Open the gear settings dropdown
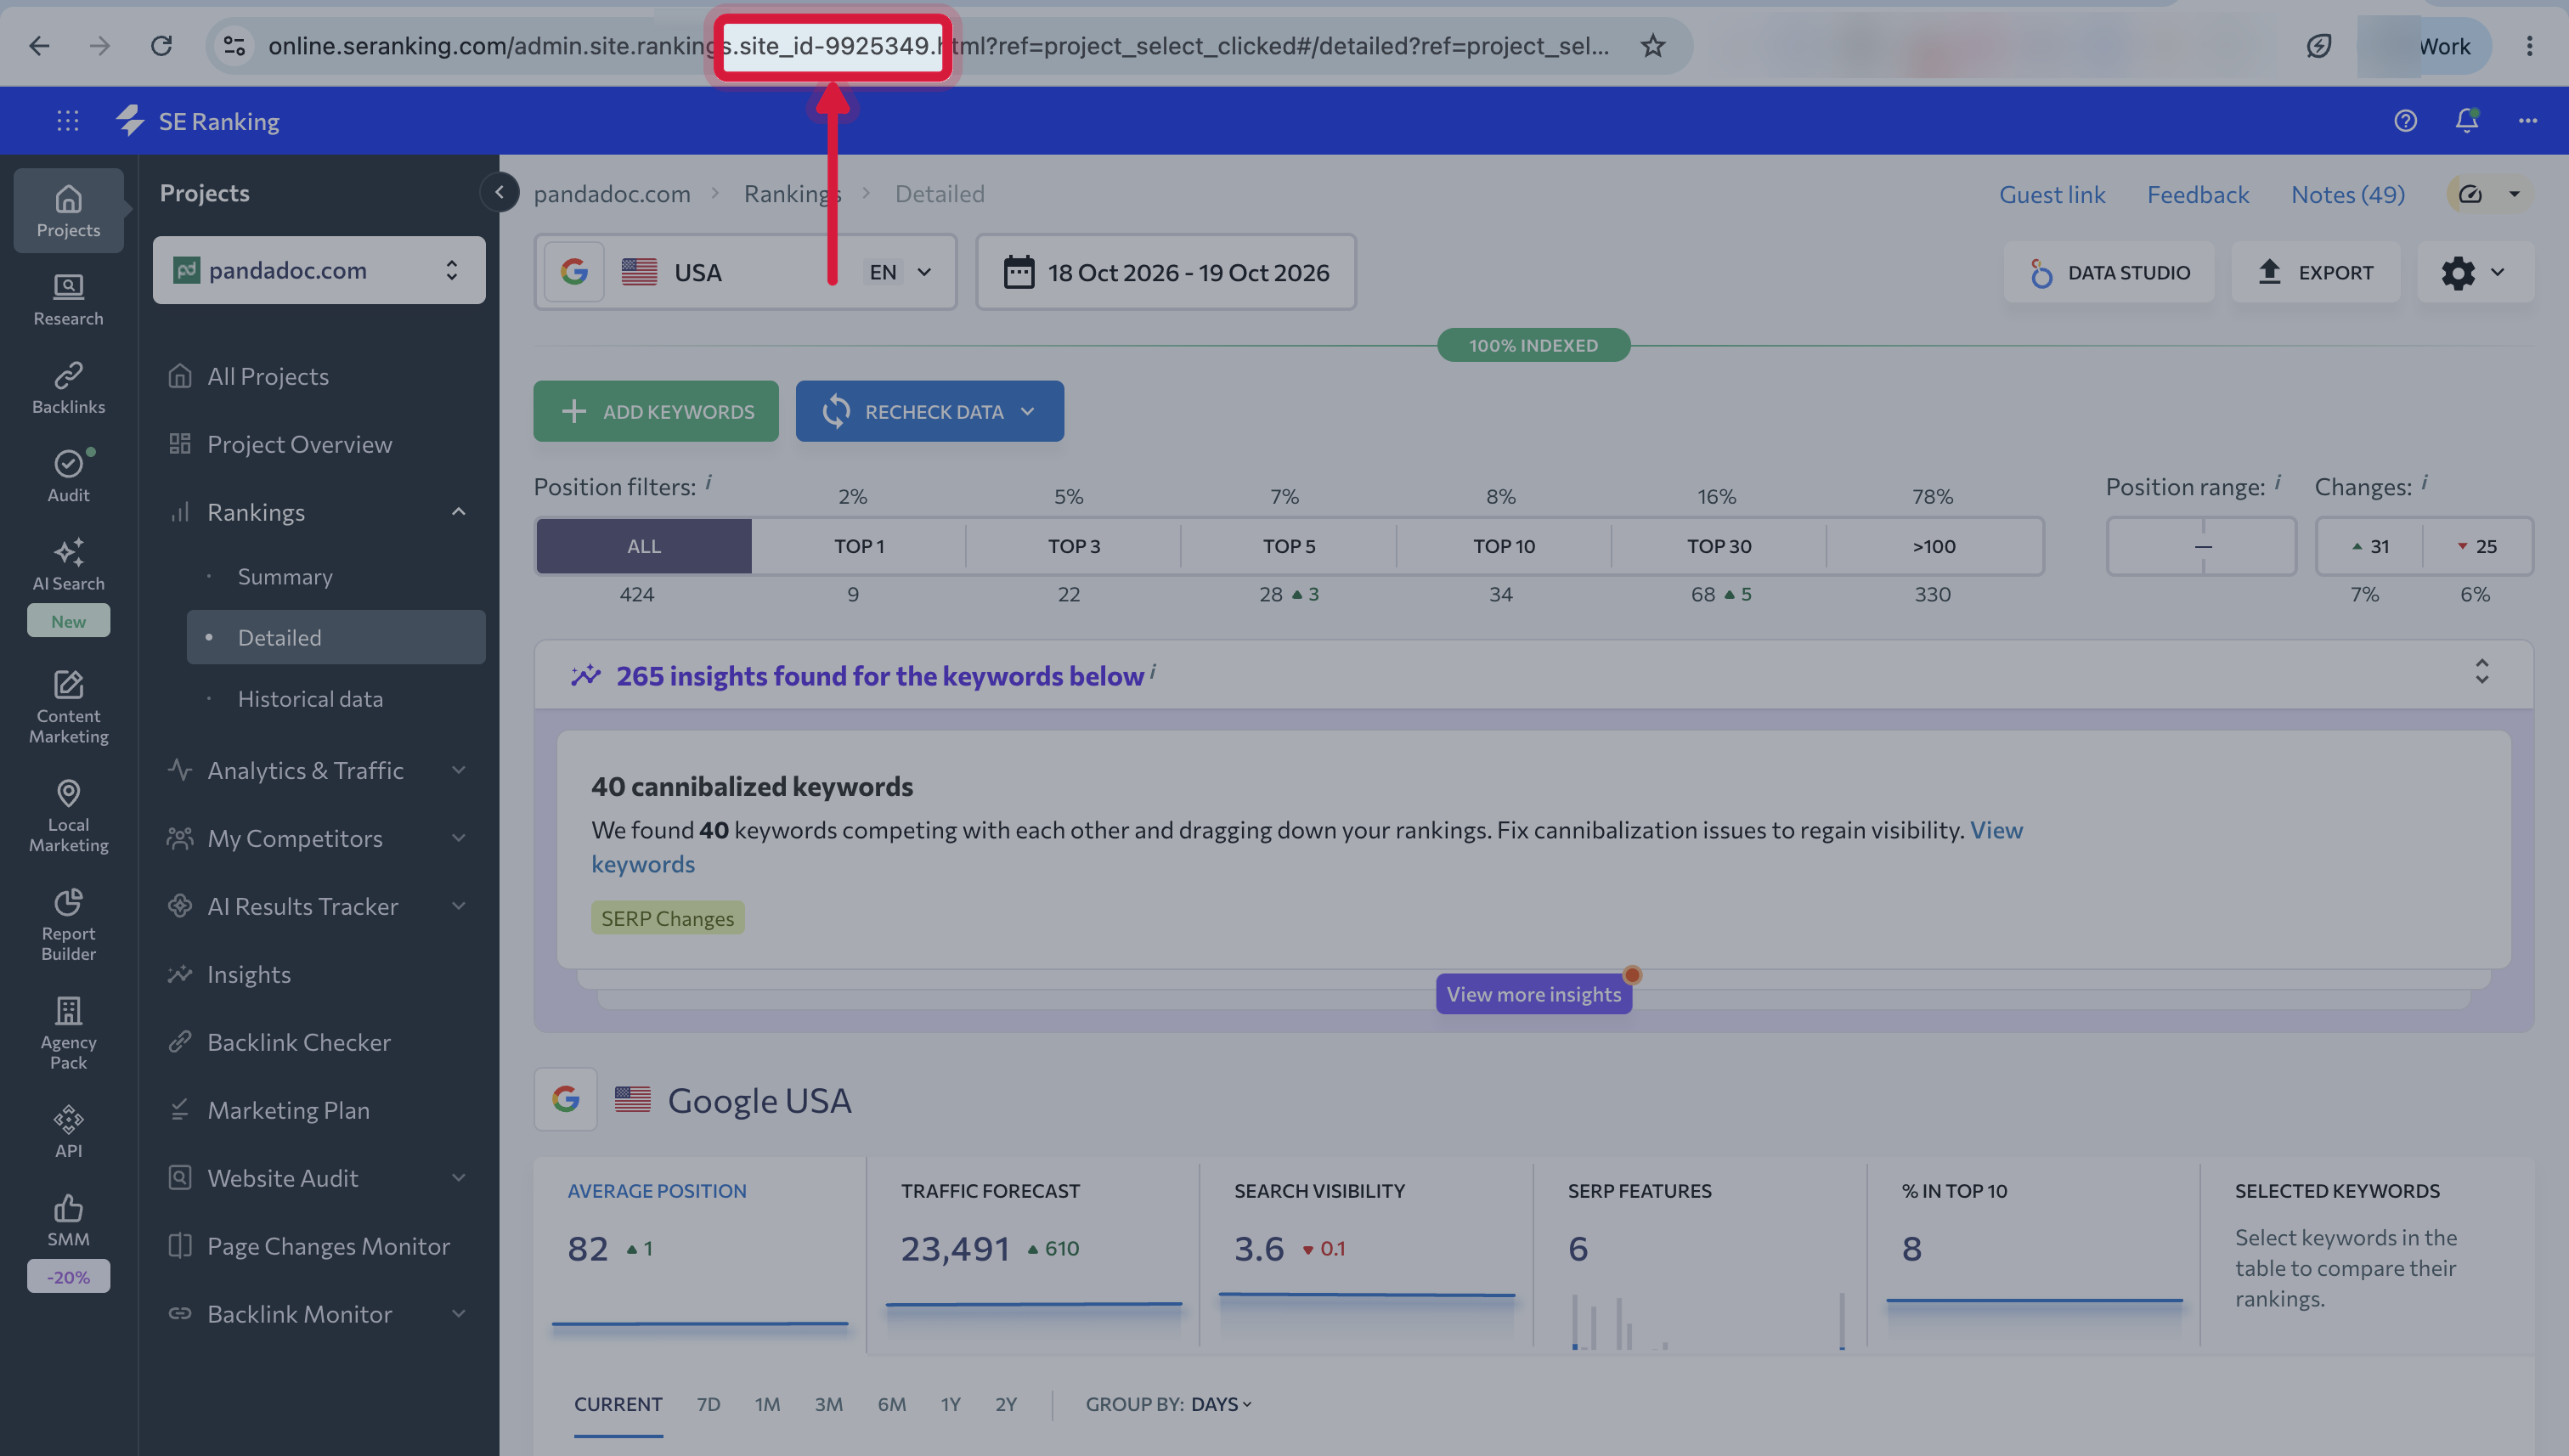2569x1456 pixels. (x=2474, y=272)
